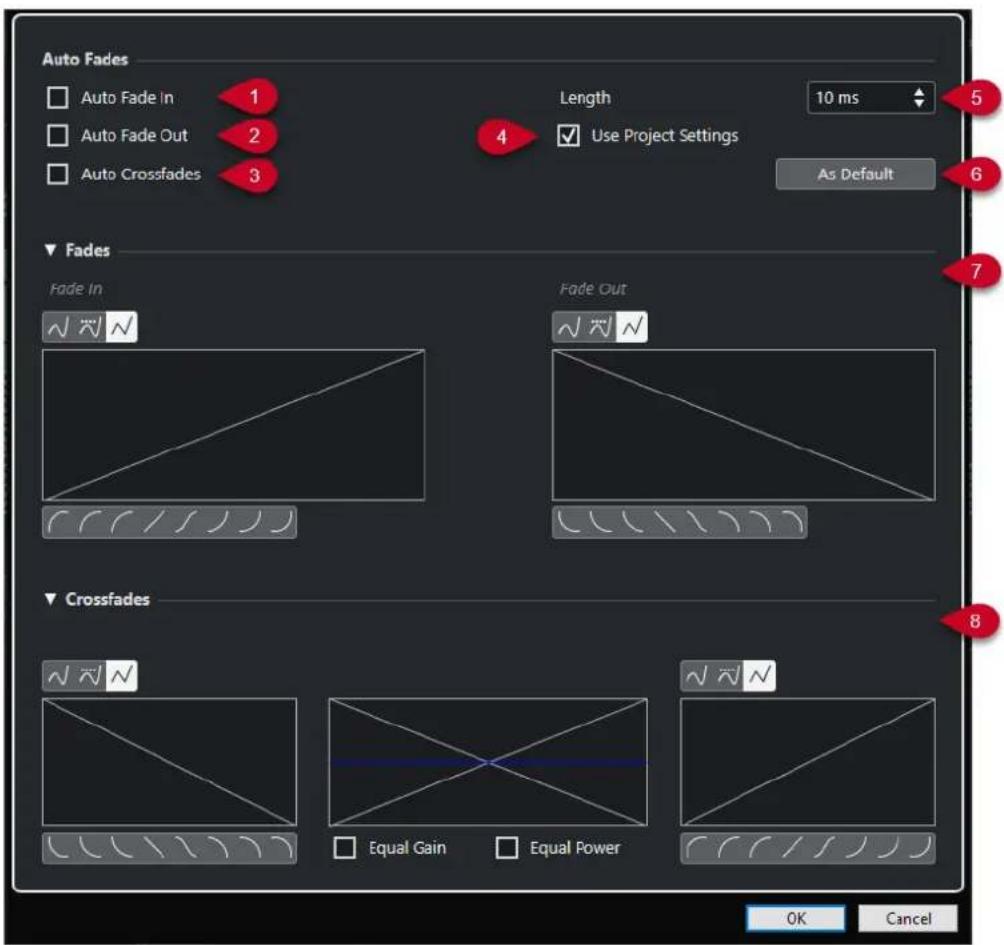Choose last exponential shape preset below Fade In display
This screenshot has height=945, width=1004.
280,522
